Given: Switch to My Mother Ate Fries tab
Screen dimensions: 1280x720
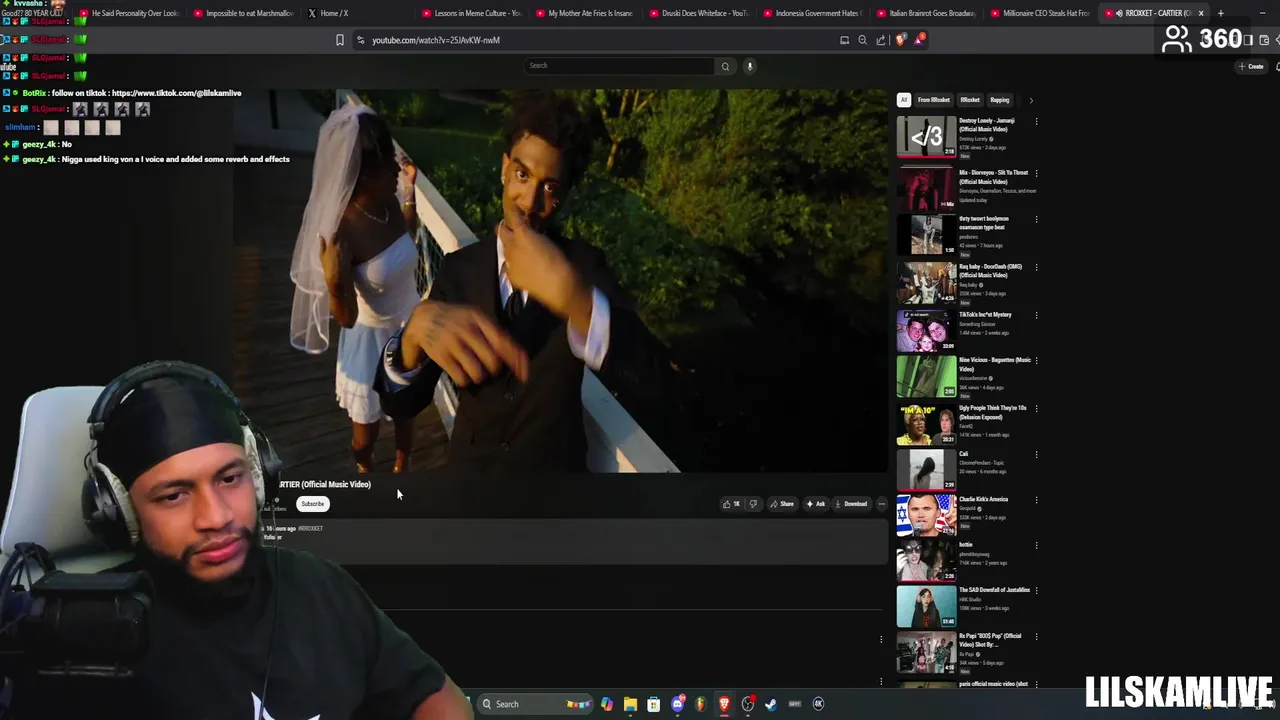Looking at the screenshot, I should coord(586,13).
